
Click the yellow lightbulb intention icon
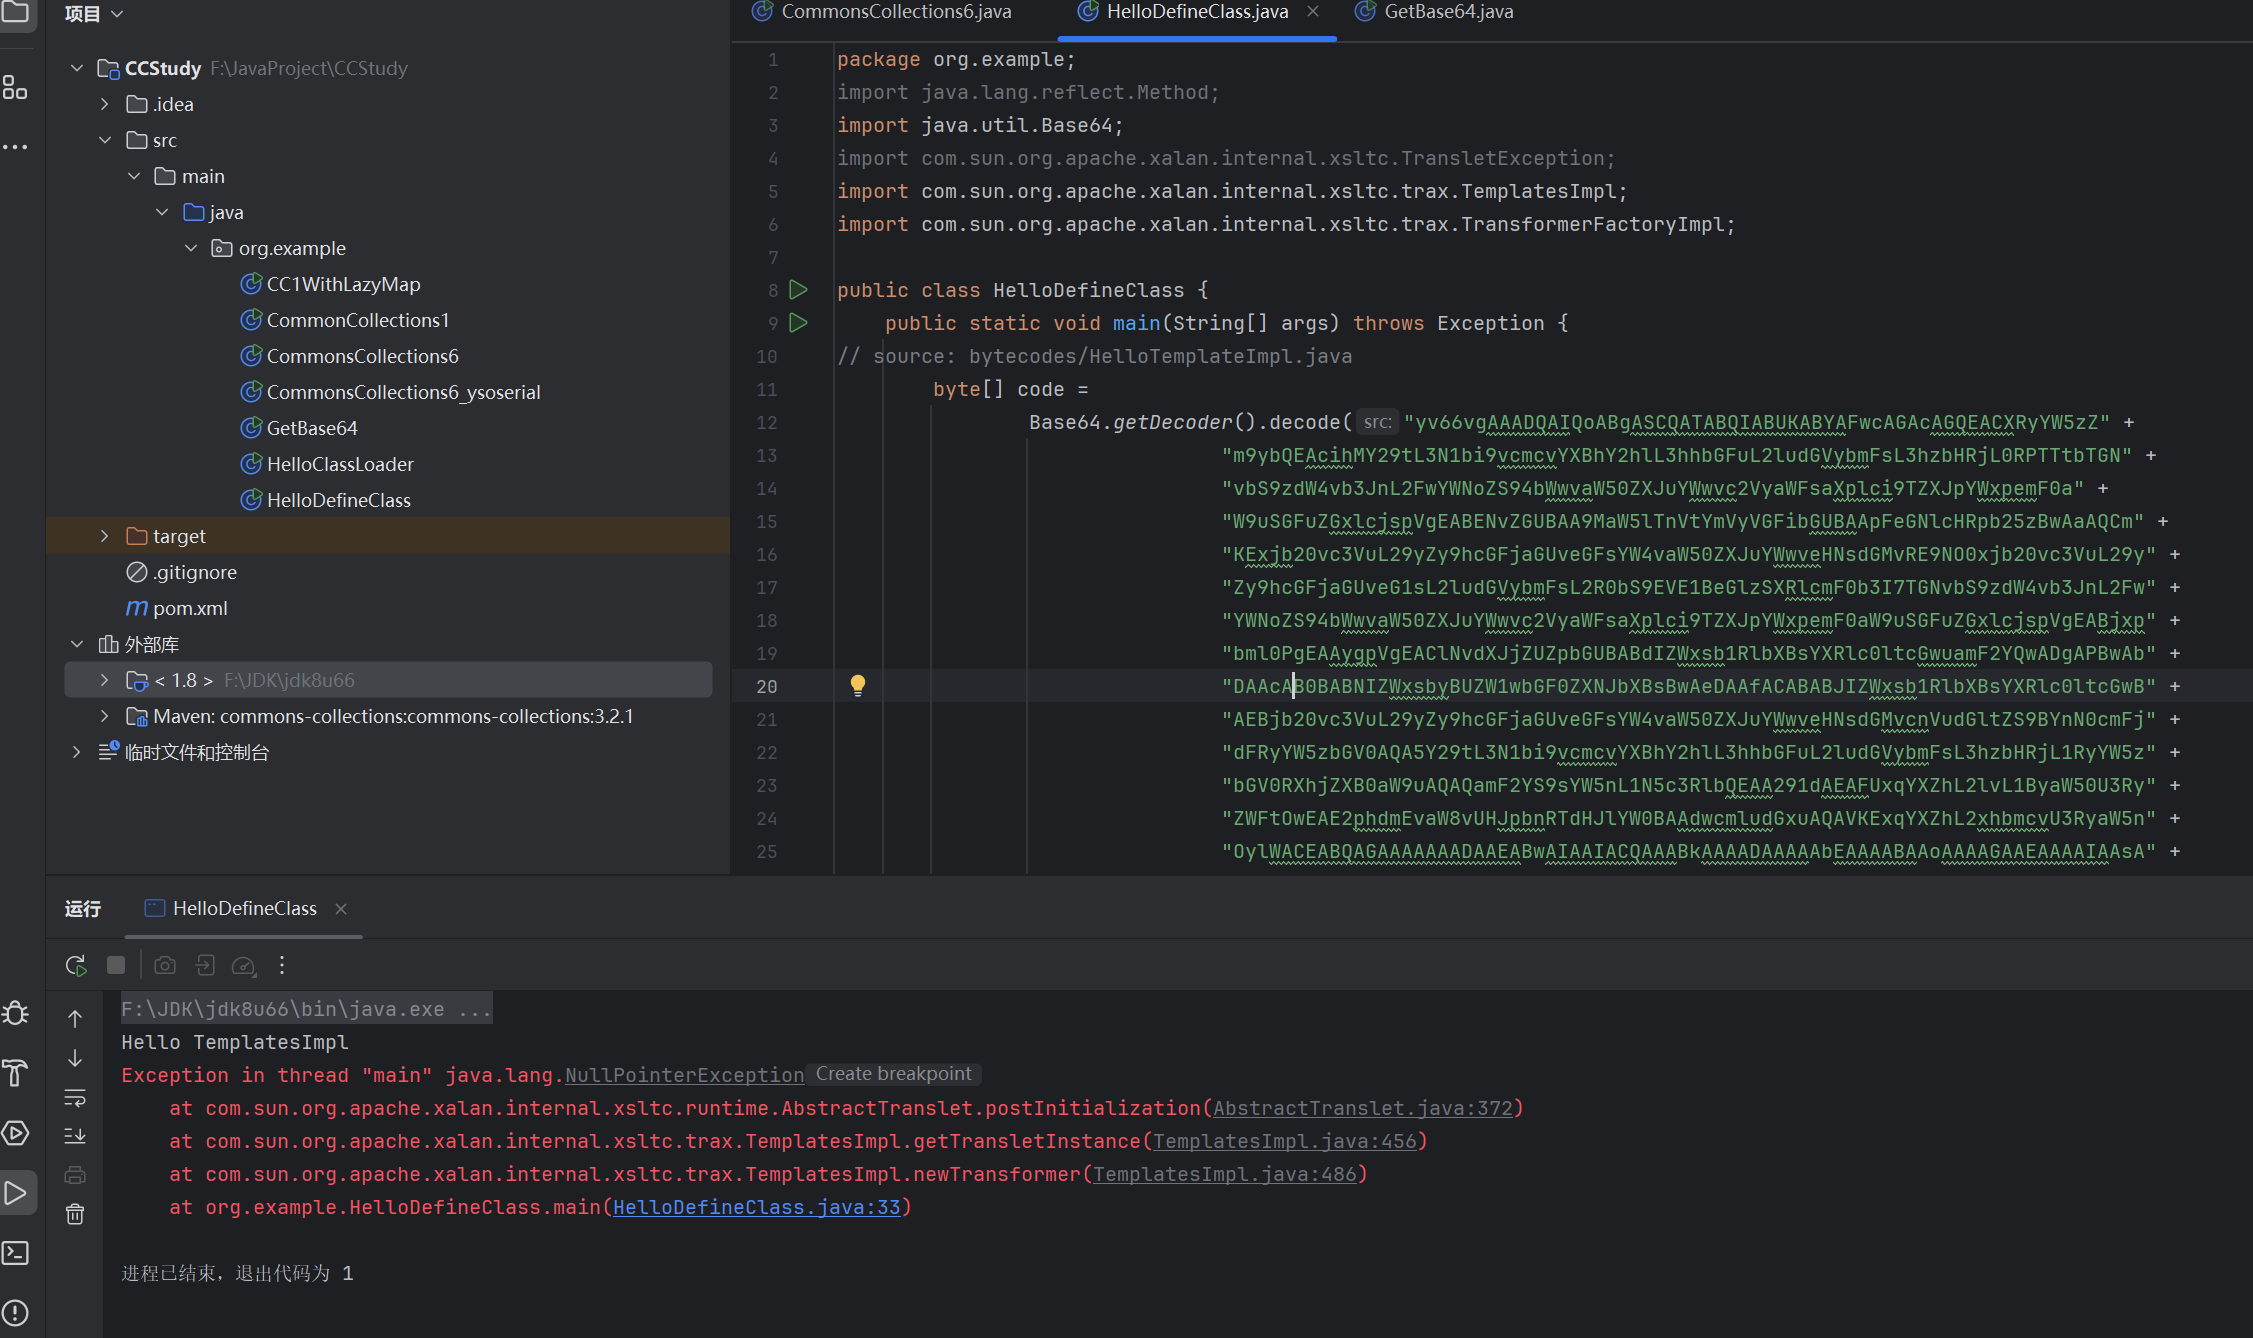point(857,685)
